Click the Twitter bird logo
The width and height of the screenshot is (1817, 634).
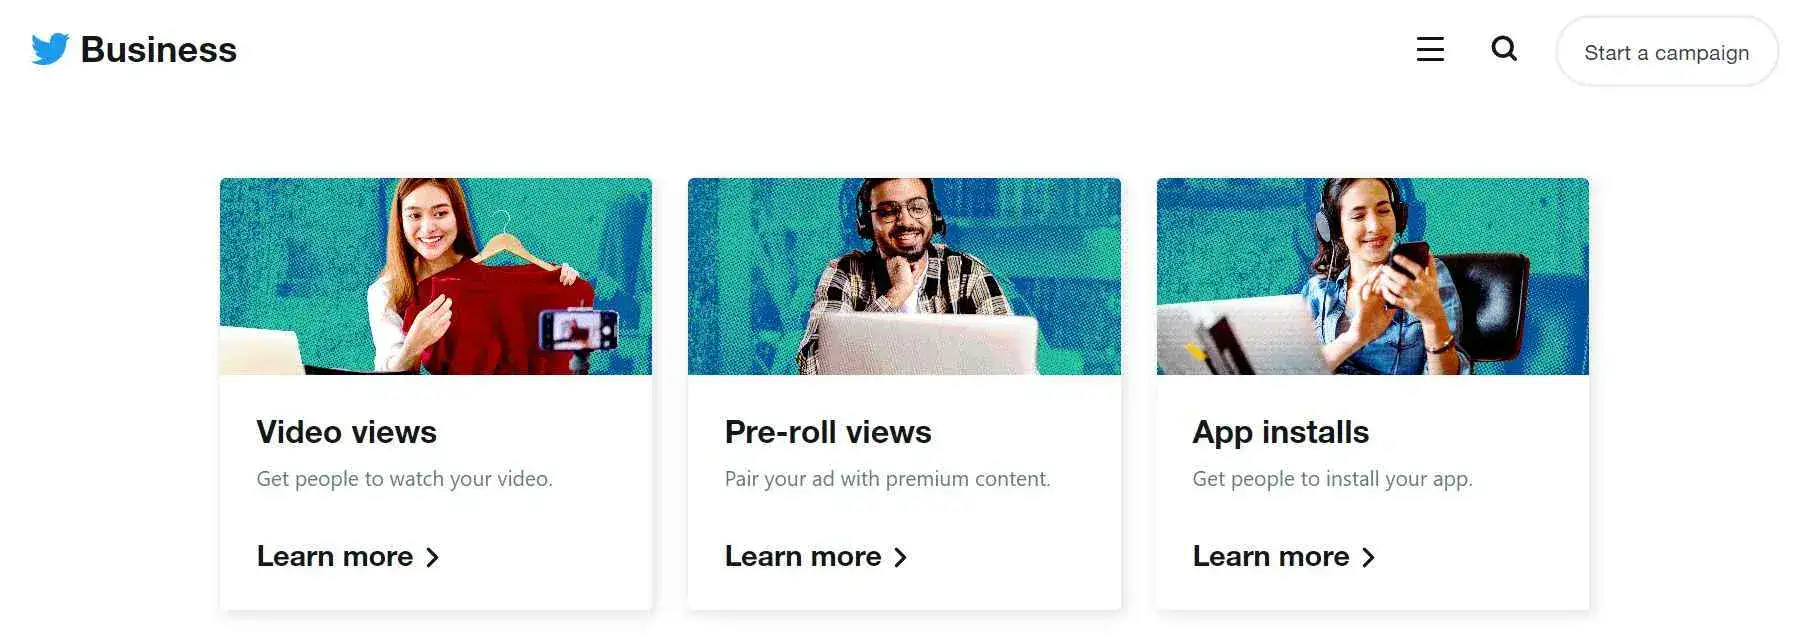(50, 49)
